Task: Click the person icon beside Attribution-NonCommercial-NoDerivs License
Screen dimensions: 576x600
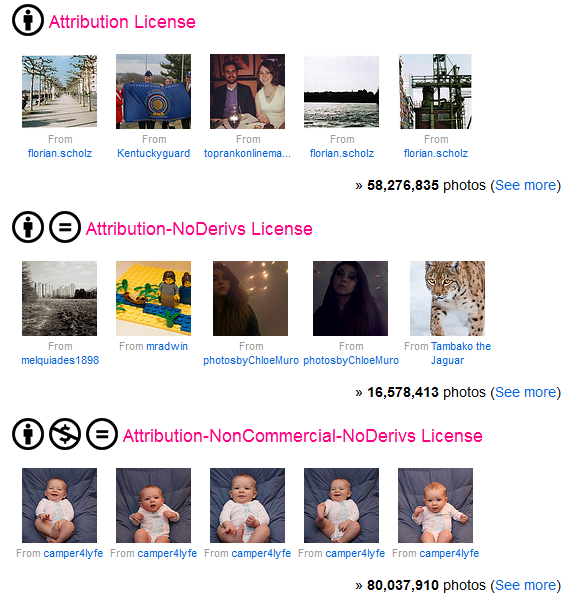Action: (28, 434)
